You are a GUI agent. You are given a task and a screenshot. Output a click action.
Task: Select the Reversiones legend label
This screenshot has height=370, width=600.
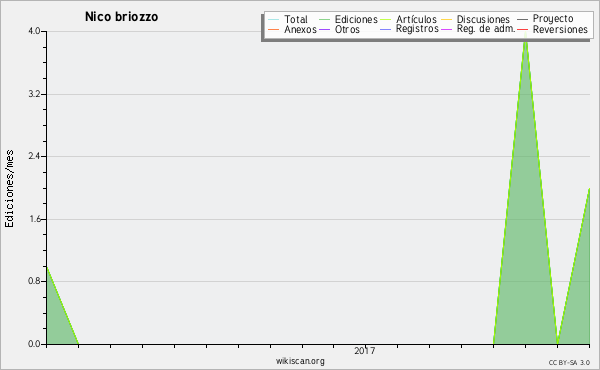click(560, 29)
